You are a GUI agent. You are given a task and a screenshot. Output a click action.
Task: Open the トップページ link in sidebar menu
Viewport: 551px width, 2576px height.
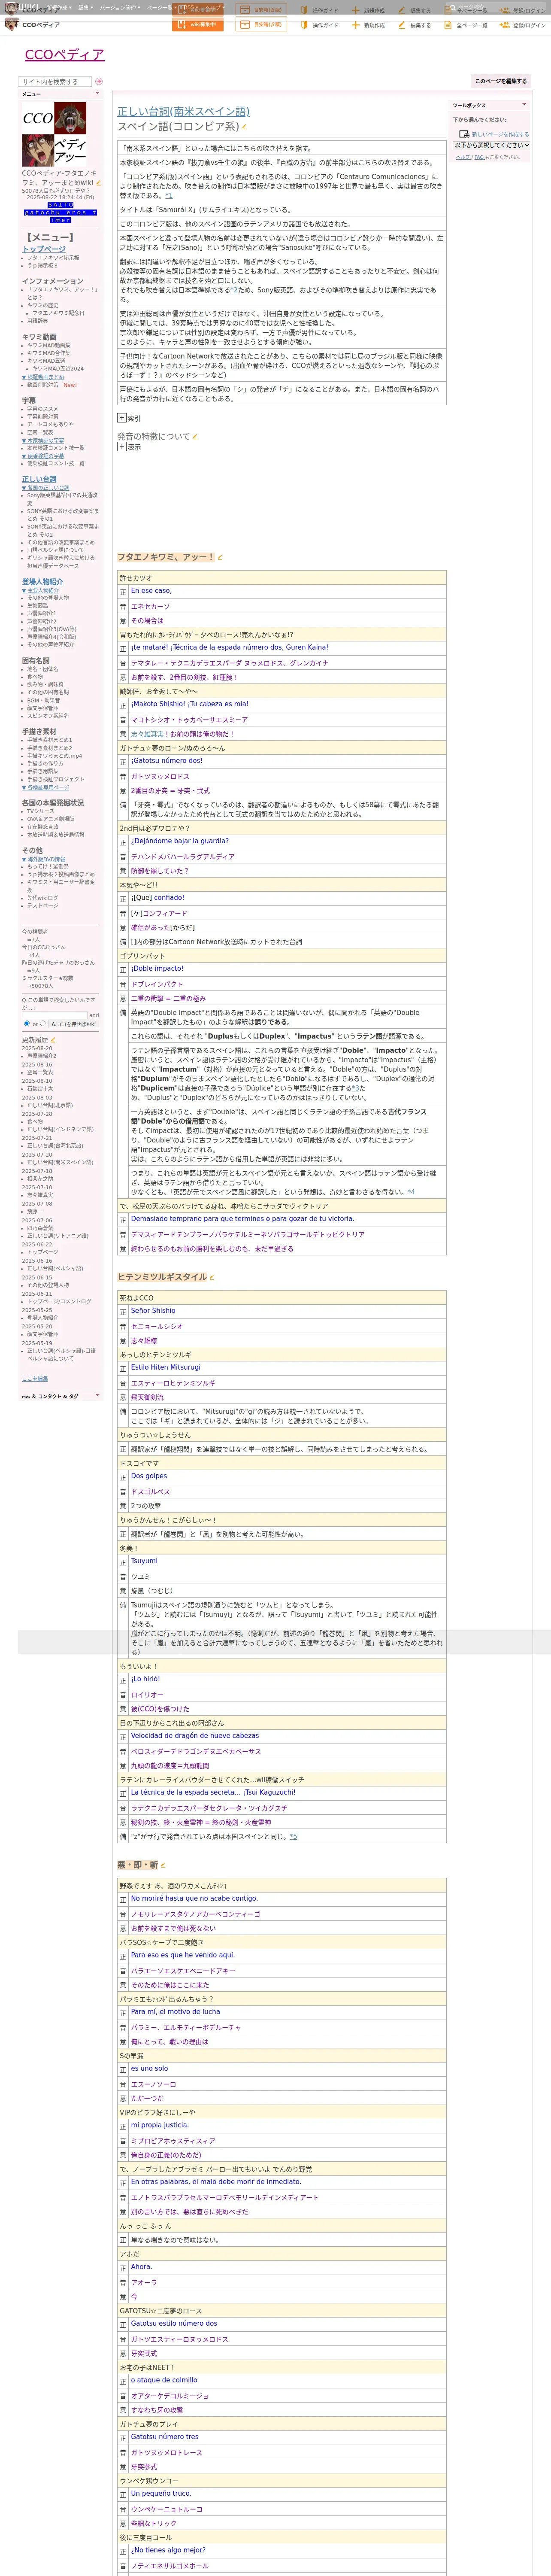point(44,249)
